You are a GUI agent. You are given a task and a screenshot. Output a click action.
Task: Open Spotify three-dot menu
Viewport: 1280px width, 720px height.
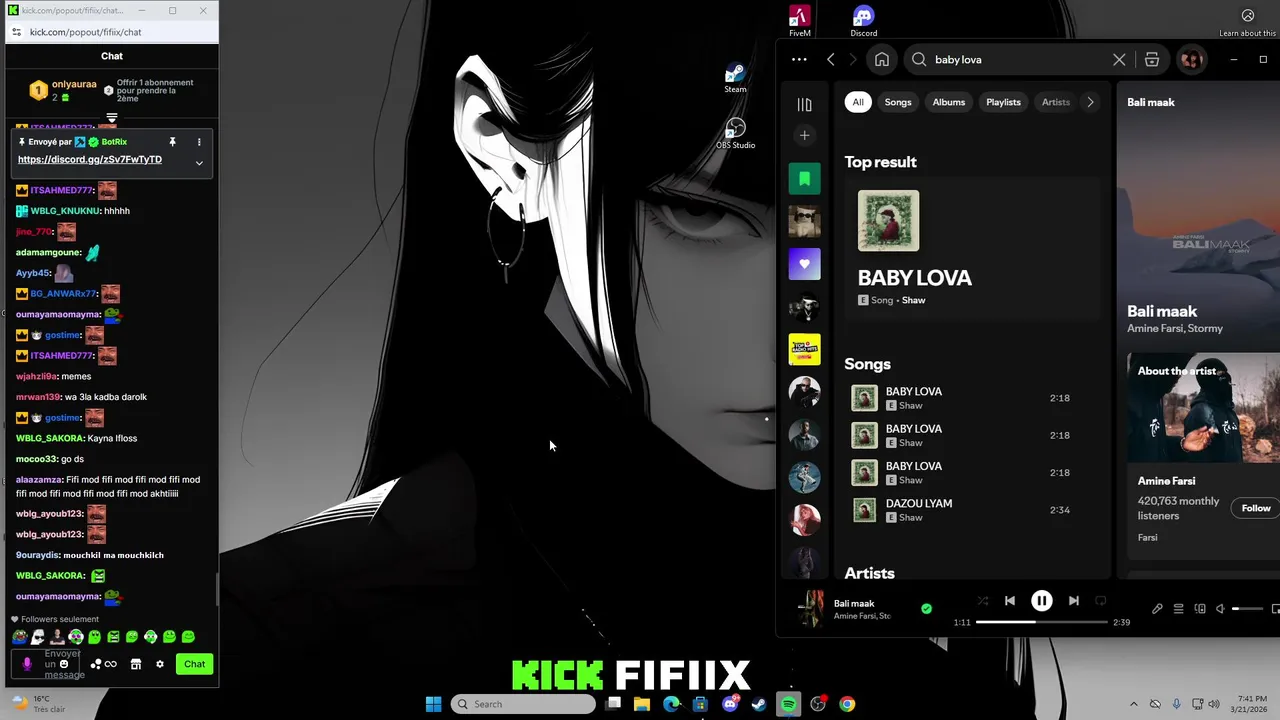[799, 60]
